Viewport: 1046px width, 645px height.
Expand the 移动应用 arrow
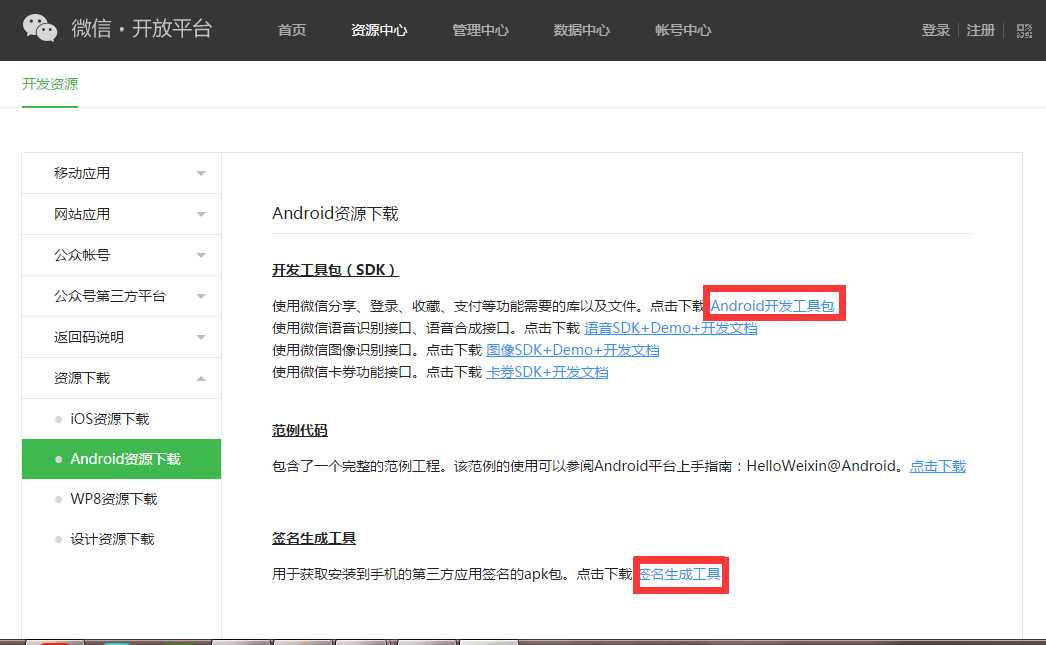(x=201, y=173)
